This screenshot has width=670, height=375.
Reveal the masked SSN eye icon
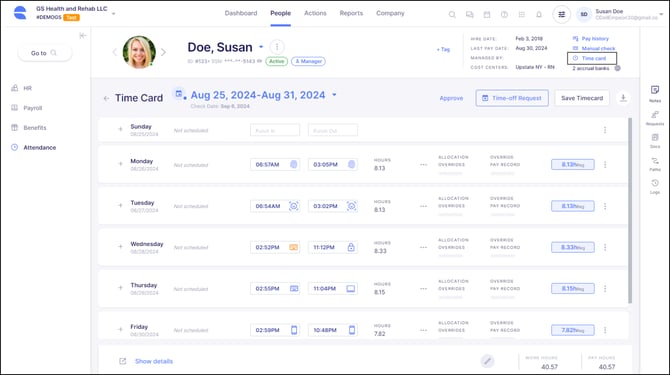tap(259, 61)
